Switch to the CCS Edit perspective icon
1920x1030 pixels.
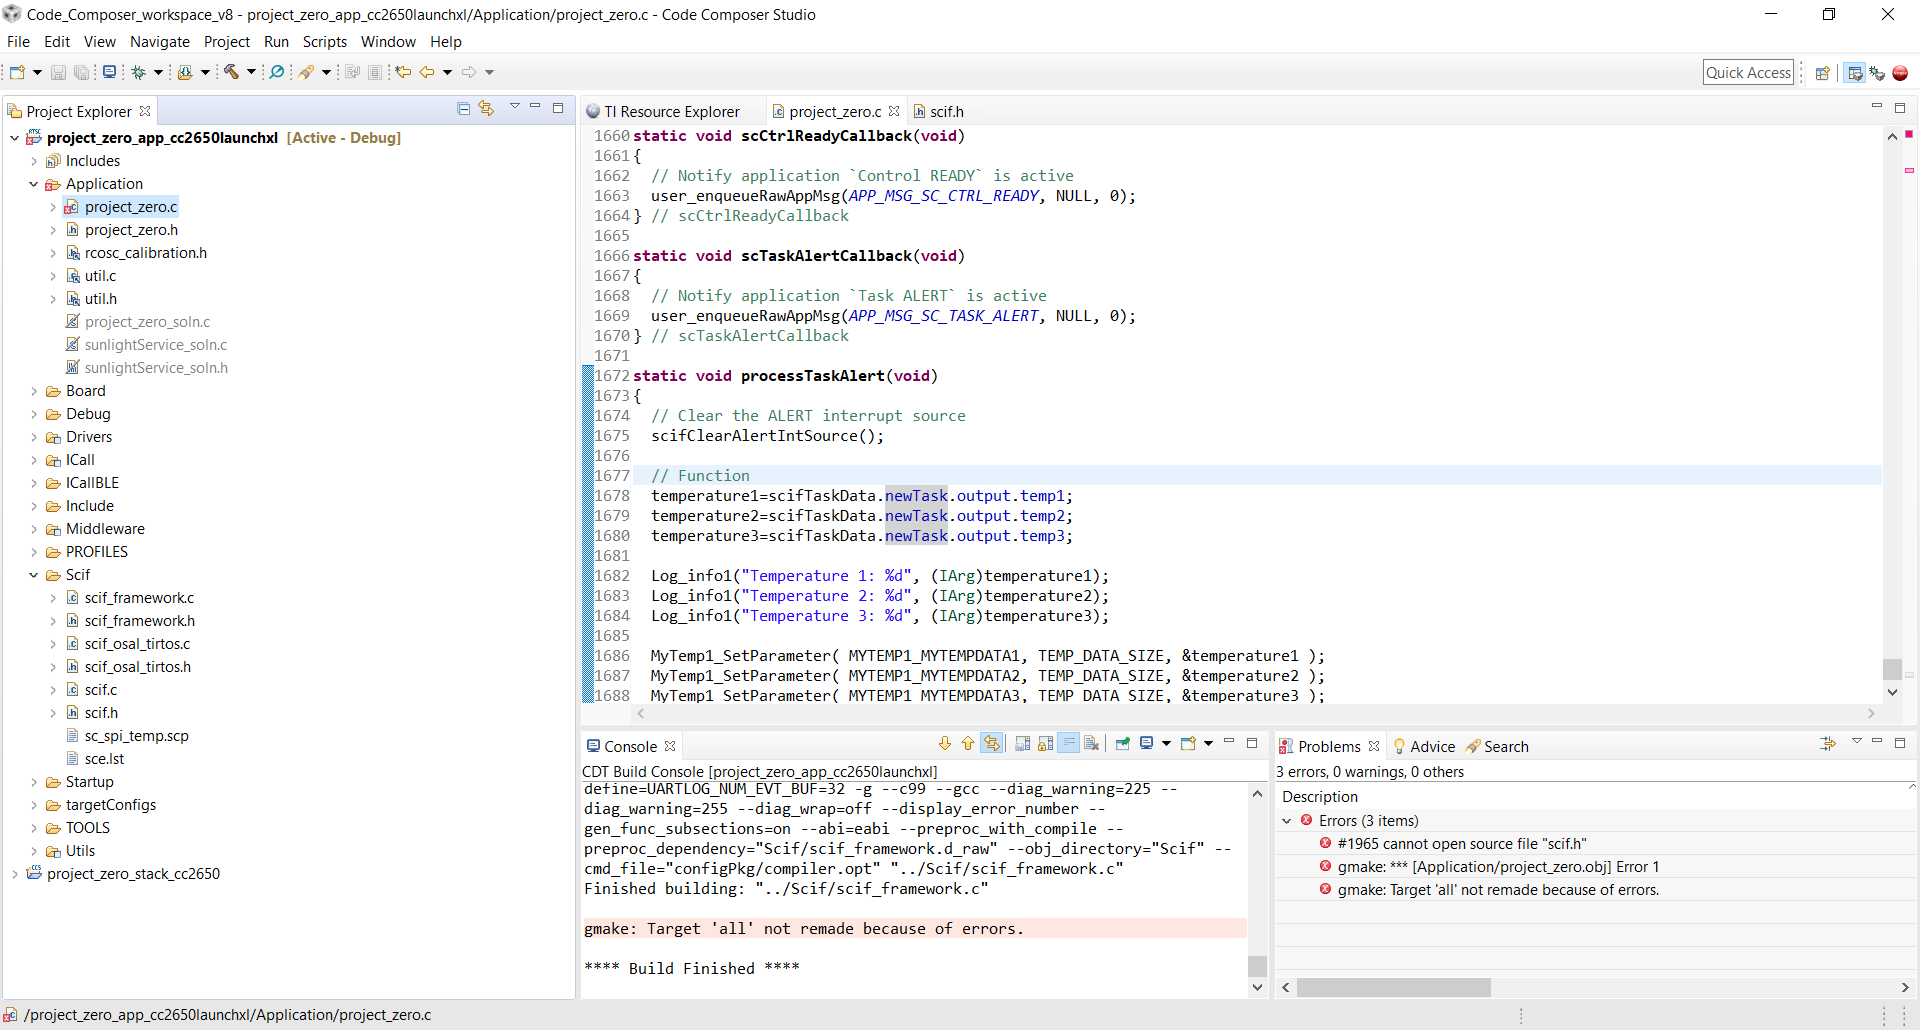click(x=1855, y=73)
